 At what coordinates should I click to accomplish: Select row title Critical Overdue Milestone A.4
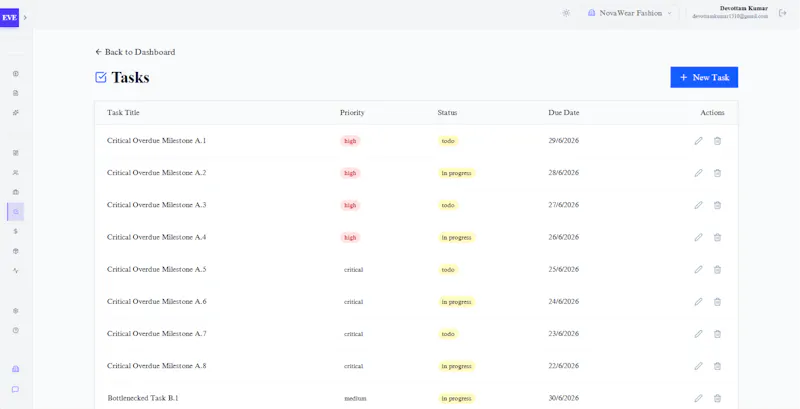coord(157,237)
